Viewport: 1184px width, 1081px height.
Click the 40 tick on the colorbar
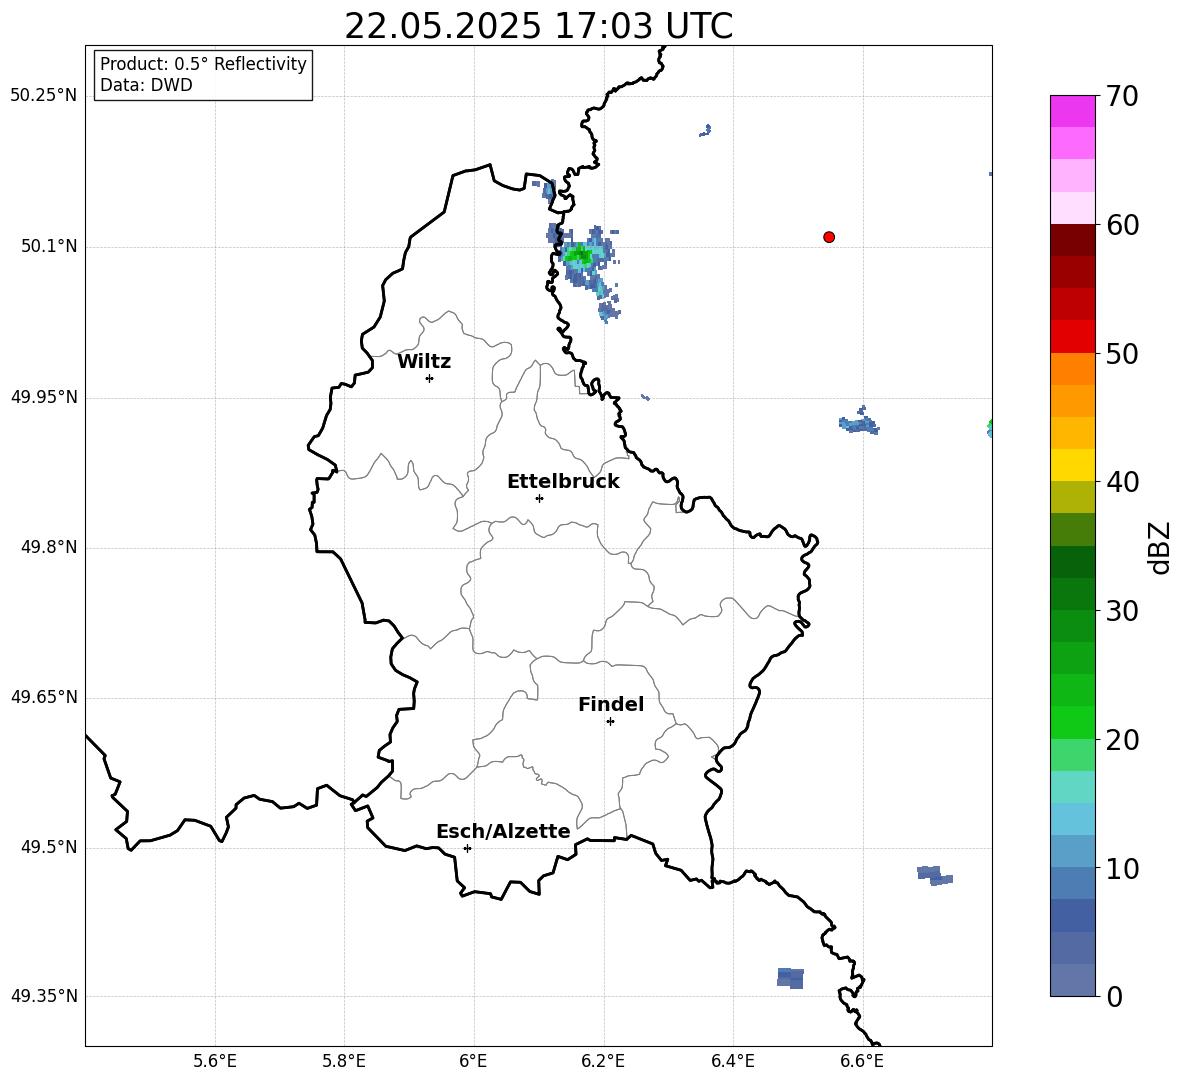[1122, 482]
